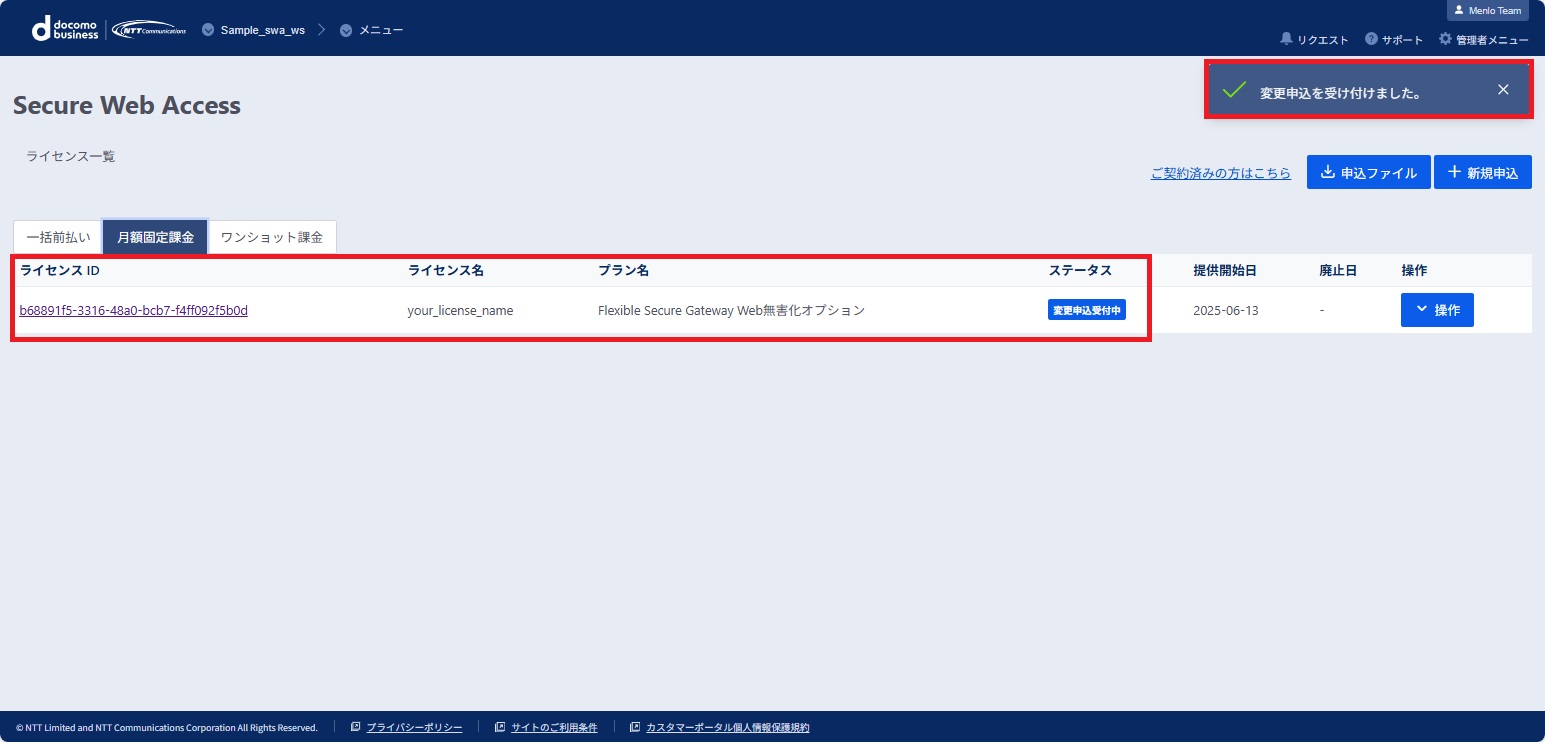
Task: Click the Secure Web Access page title
Action: 127,105
